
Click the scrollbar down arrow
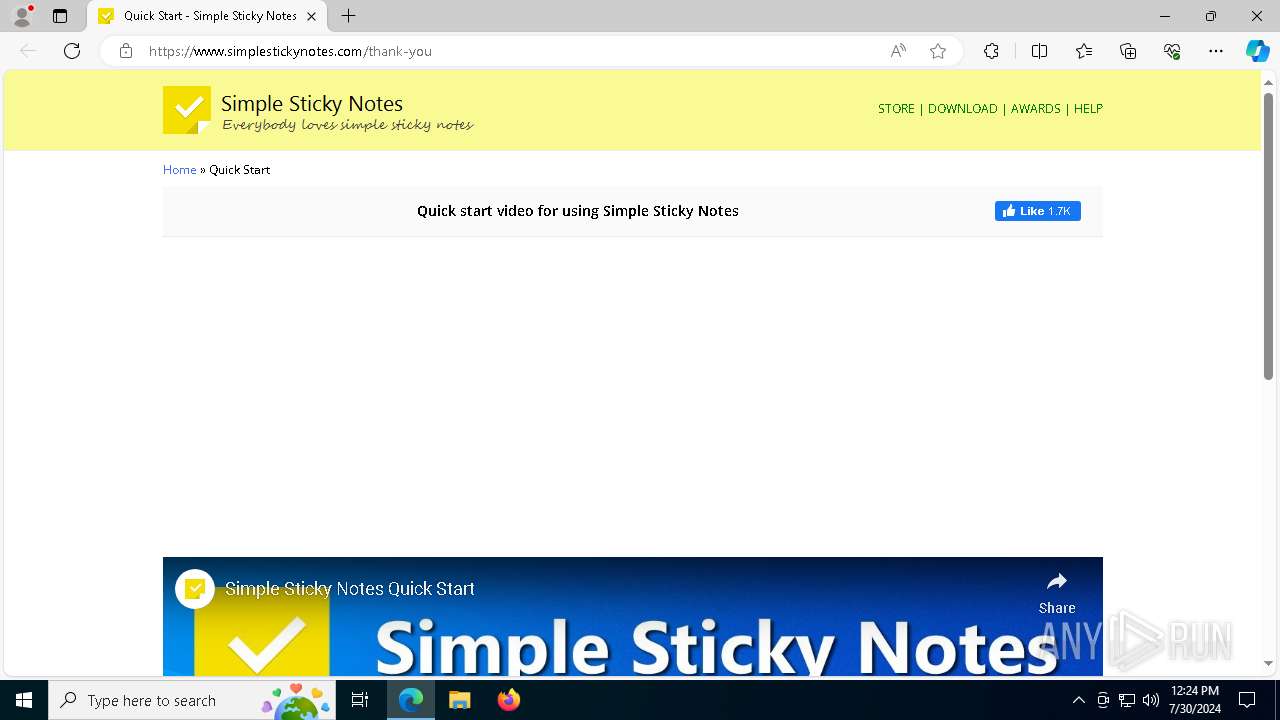point(1268,663)
